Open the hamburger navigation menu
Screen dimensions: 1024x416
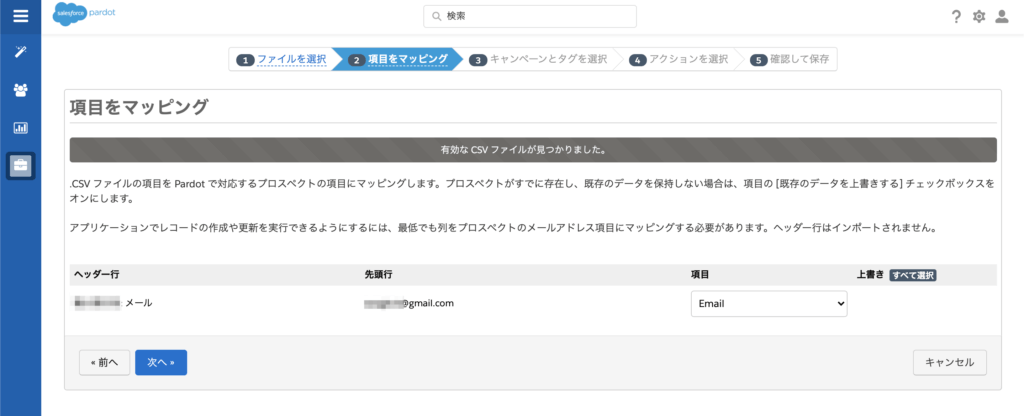point(20,16)
